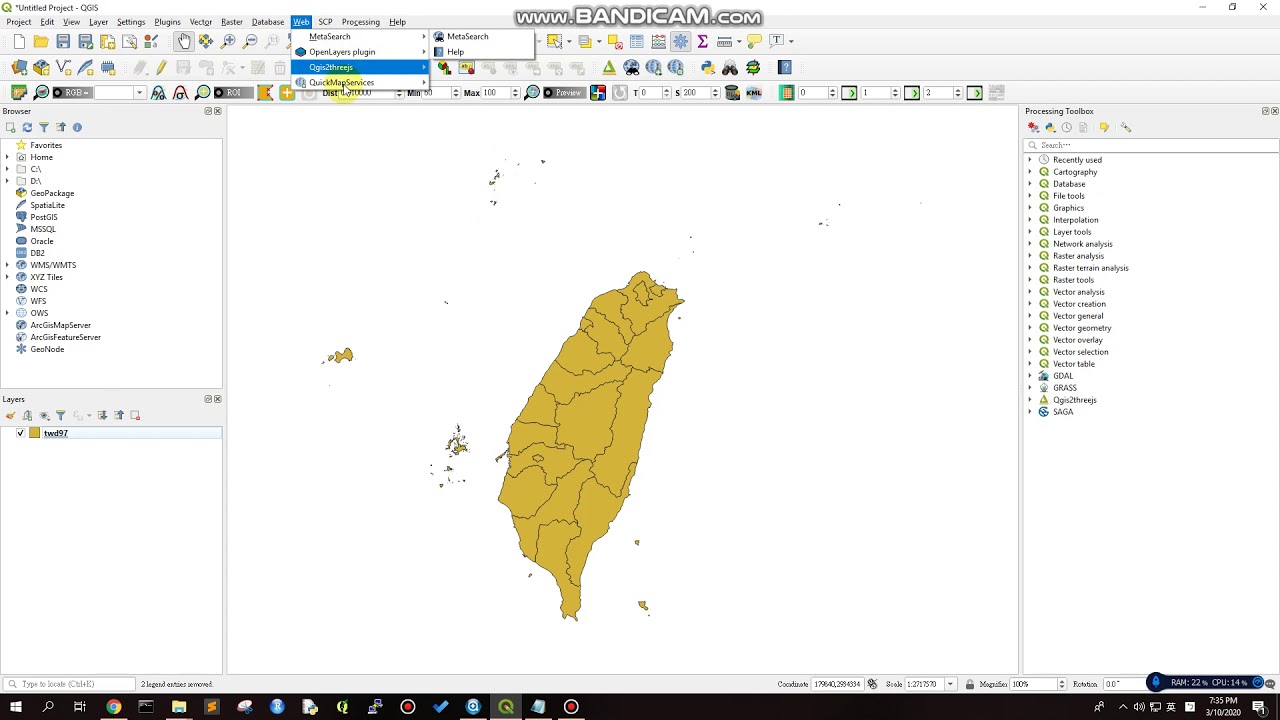1280x720 pixels.
Task: Click the Map Tips speech bubble icon
Action: (755, 41)
